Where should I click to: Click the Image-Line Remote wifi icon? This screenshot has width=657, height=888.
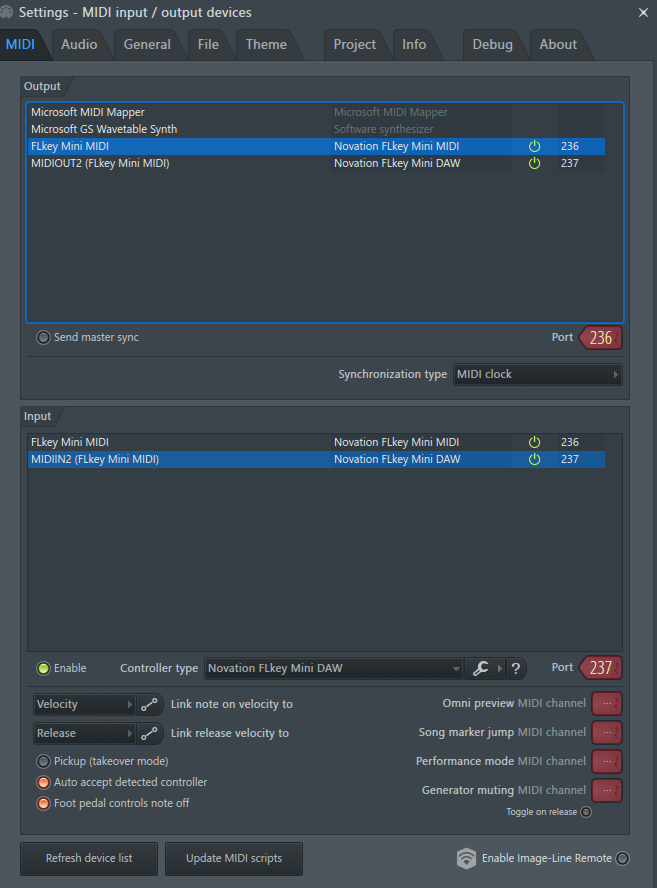[x=466, y=858]
